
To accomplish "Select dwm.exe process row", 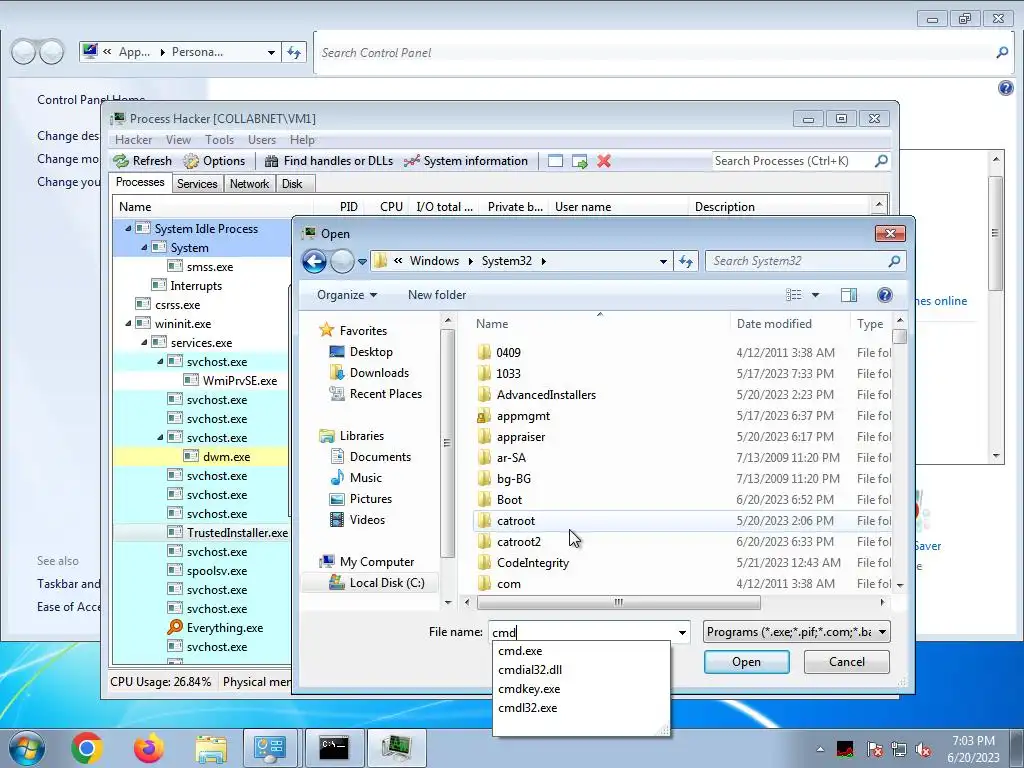I will [x=202, y=456].
